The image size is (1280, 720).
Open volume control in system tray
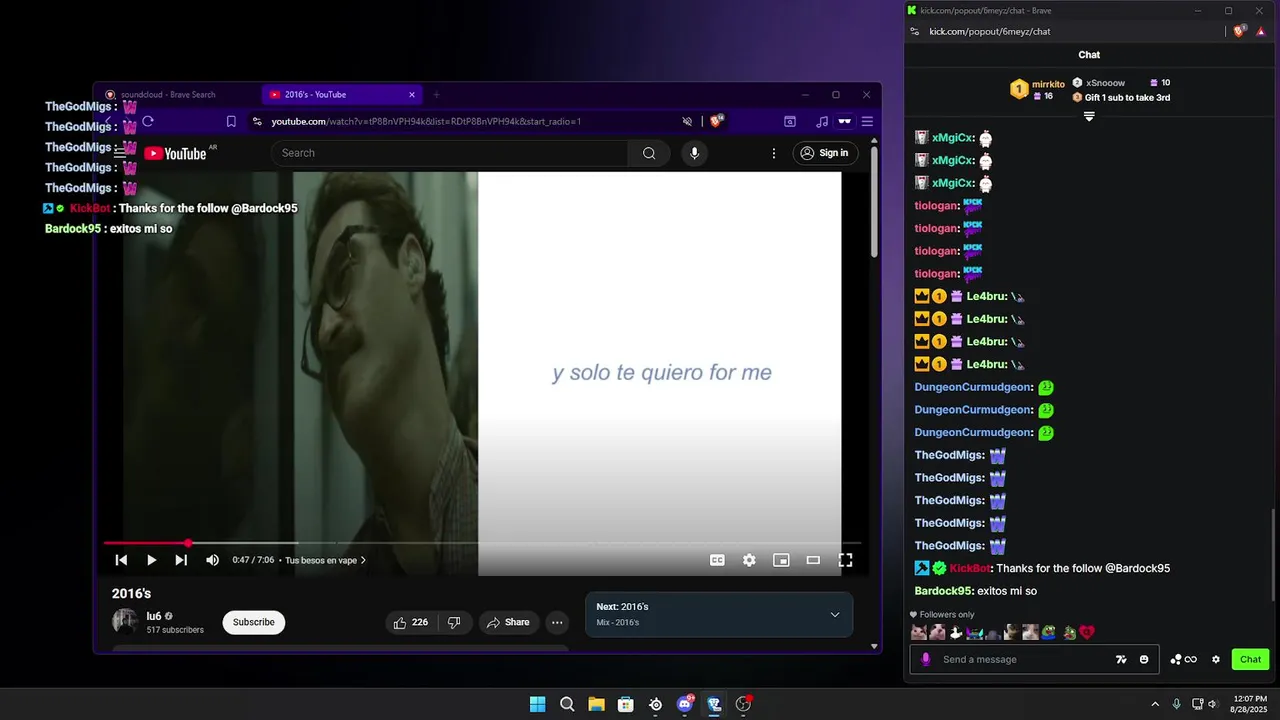(1212, 704)
